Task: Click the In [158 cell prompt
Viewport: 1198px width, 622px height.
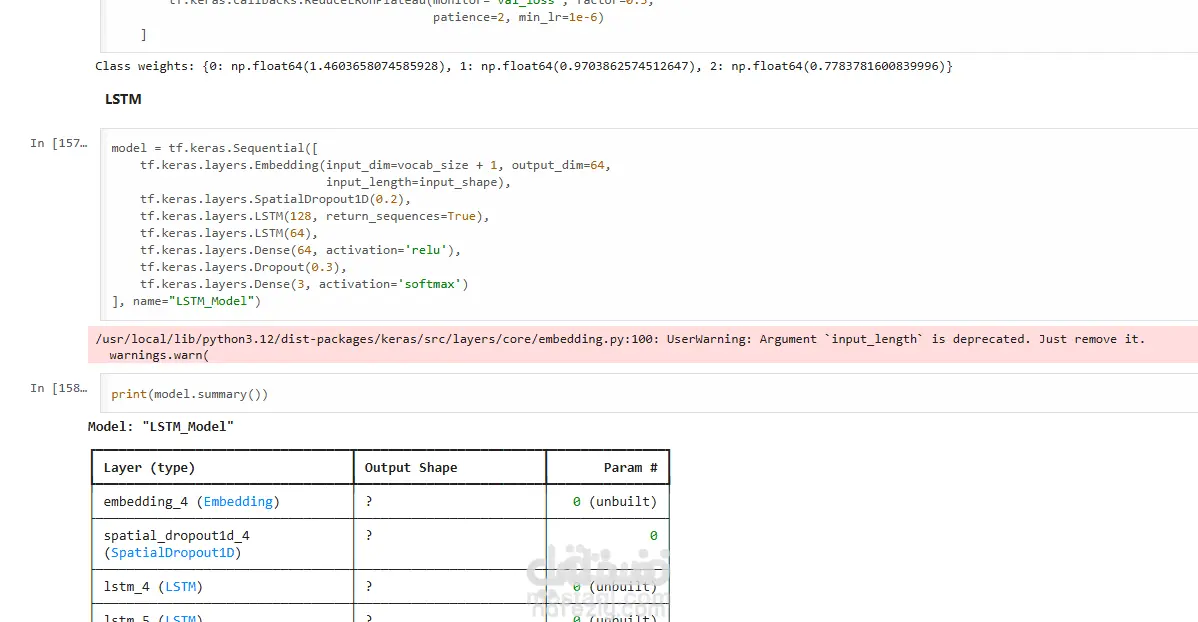Action: coord(59,388)
